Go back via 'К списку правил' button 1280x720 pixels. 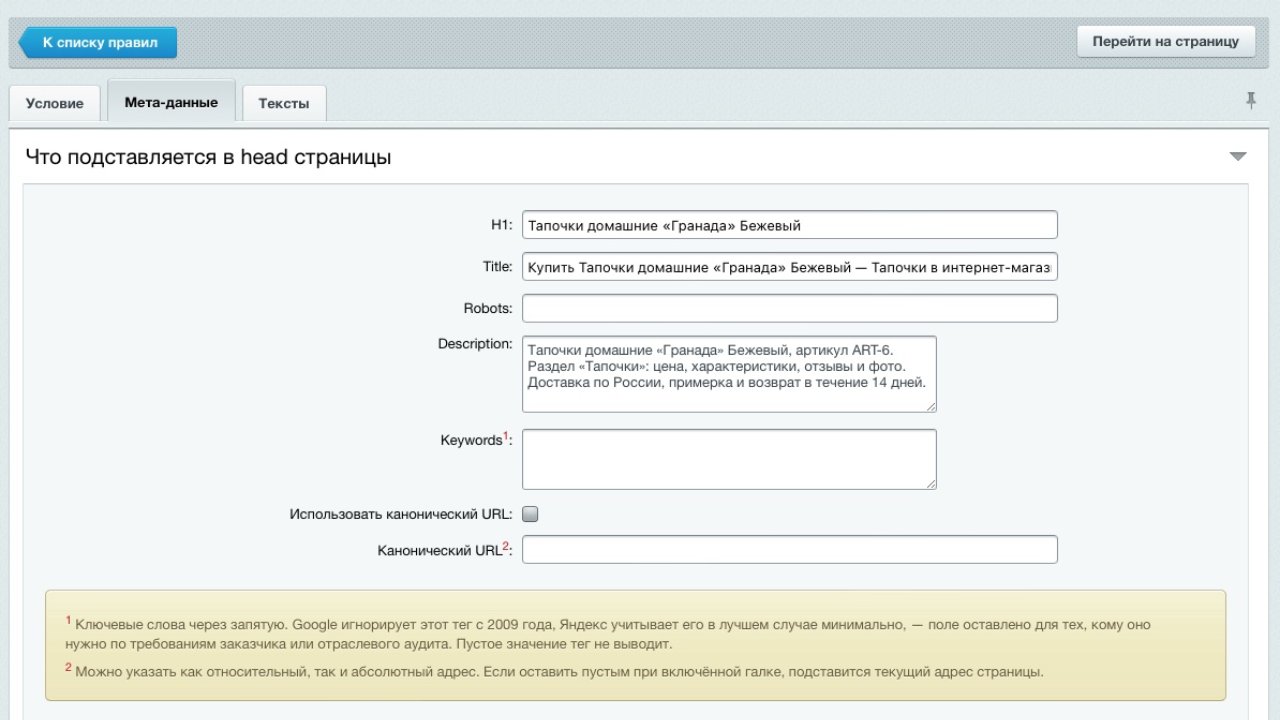click(98, 43)
